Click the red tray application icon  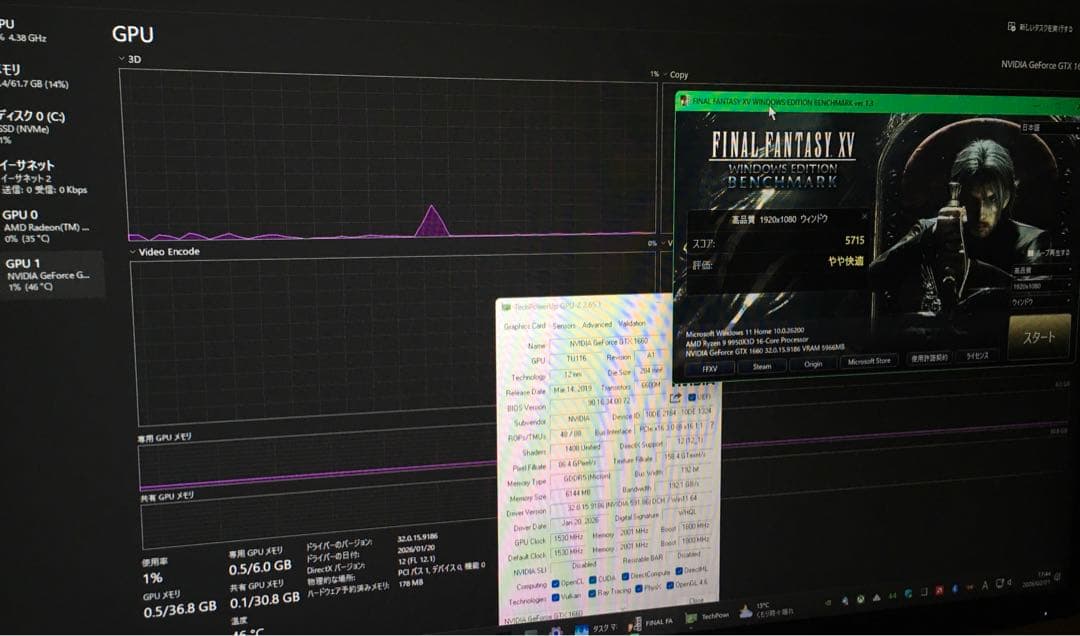(939, 591)
